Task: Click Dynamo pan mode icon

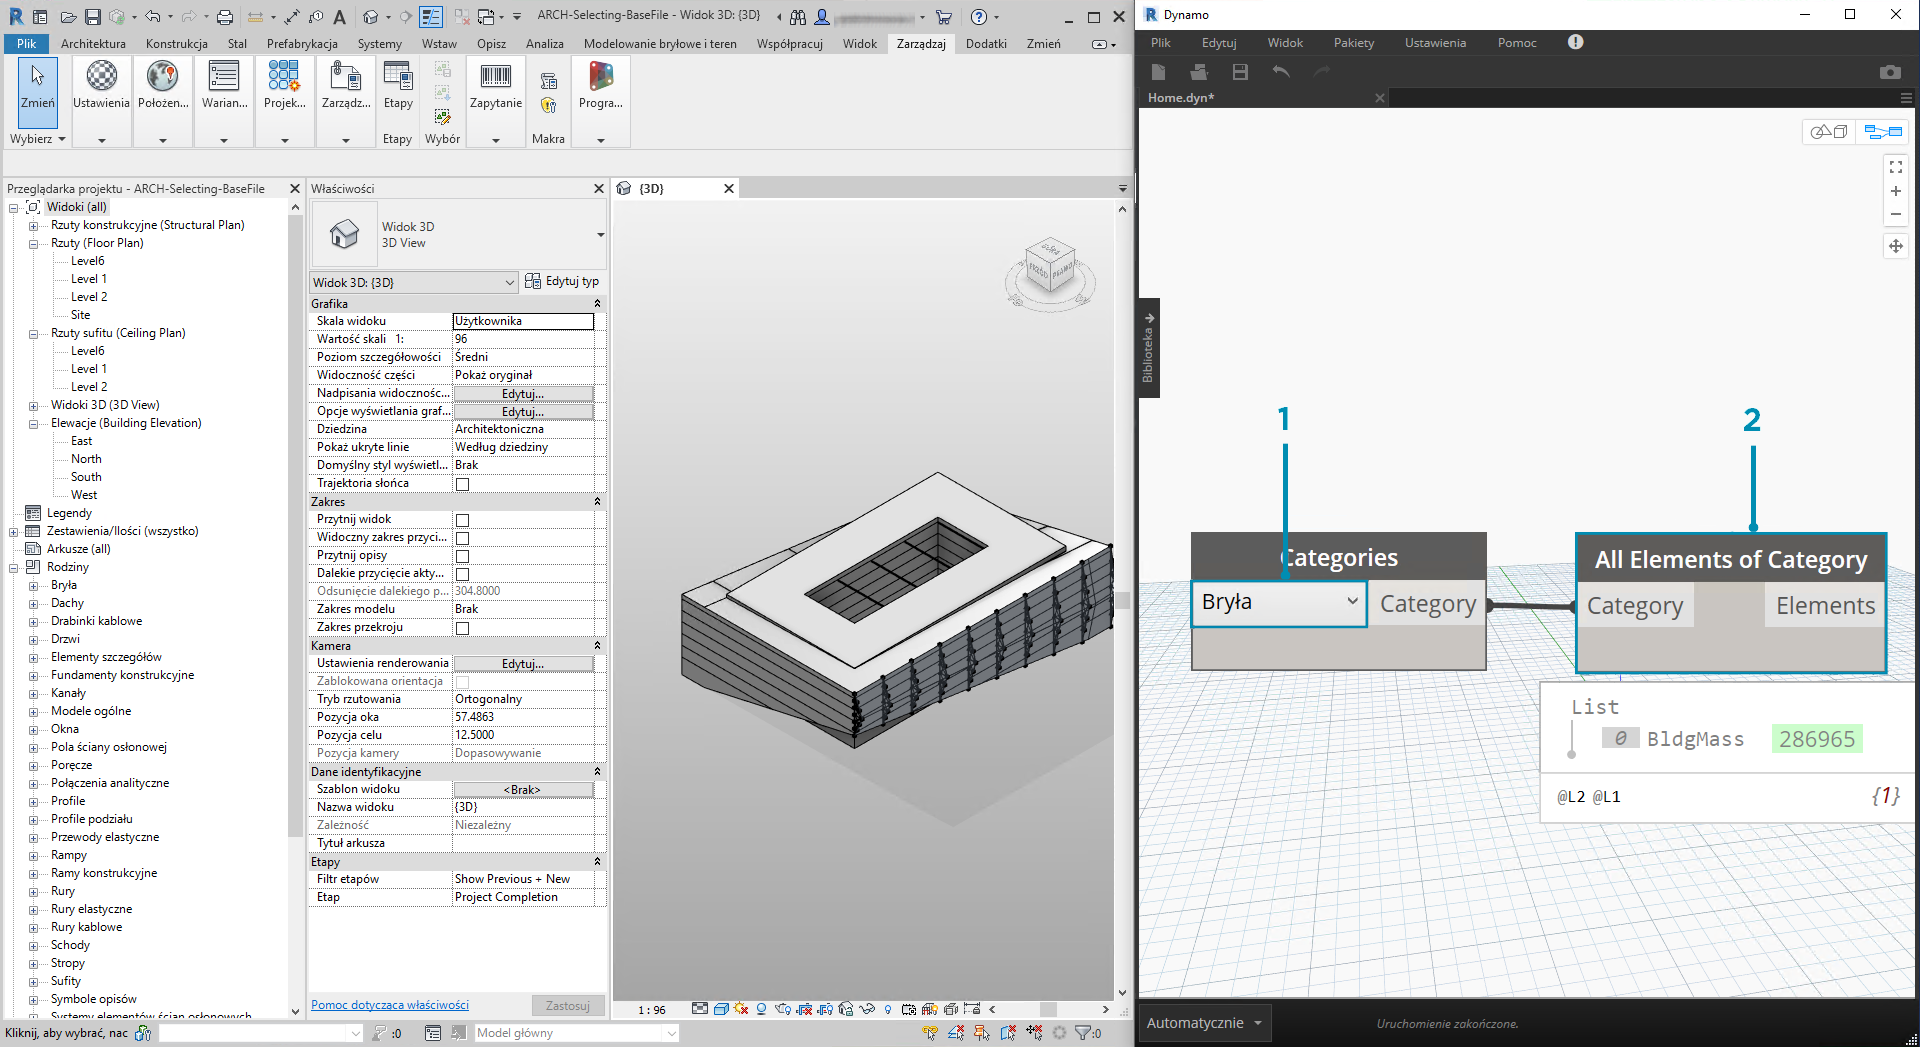Action: coord(1896,246)
